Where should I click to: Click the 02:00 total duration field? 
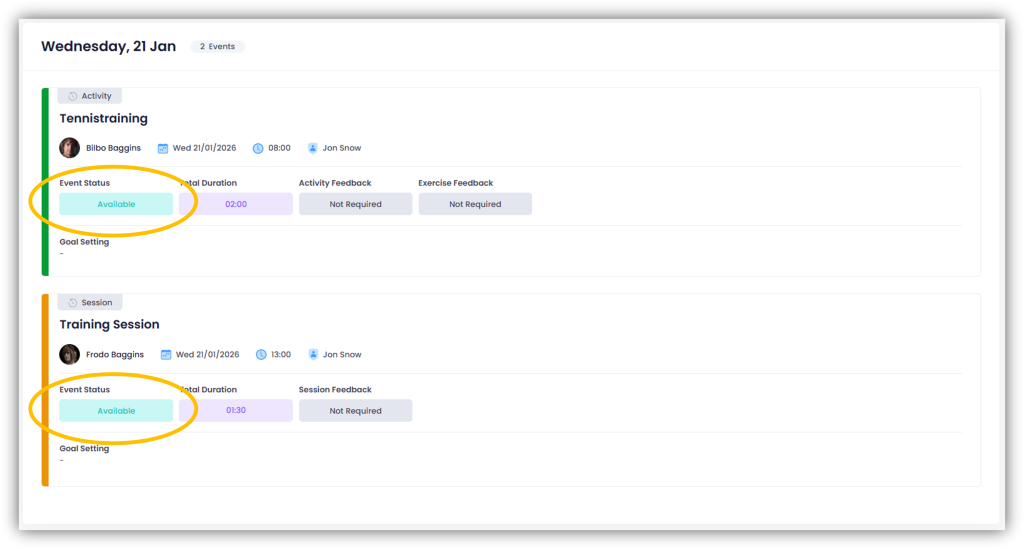236,204
